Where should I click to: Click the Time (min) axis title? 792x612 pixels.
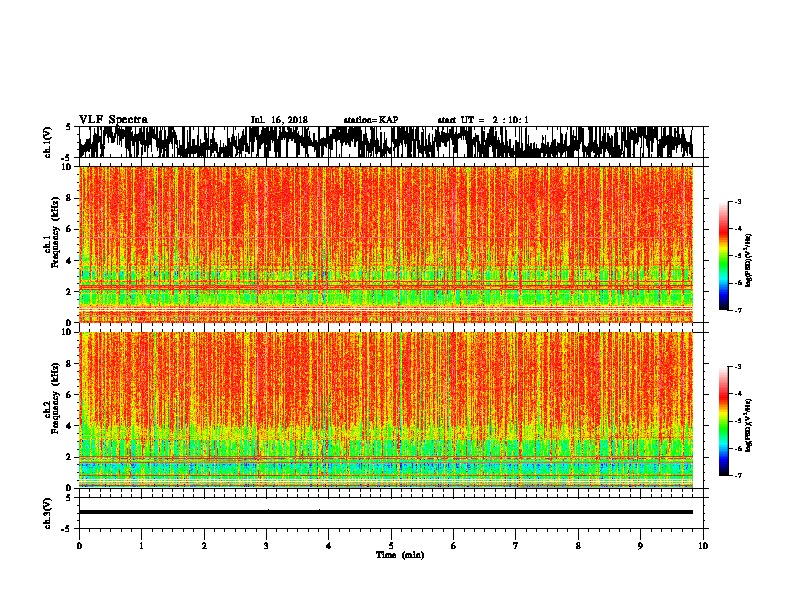pos(400,555)
